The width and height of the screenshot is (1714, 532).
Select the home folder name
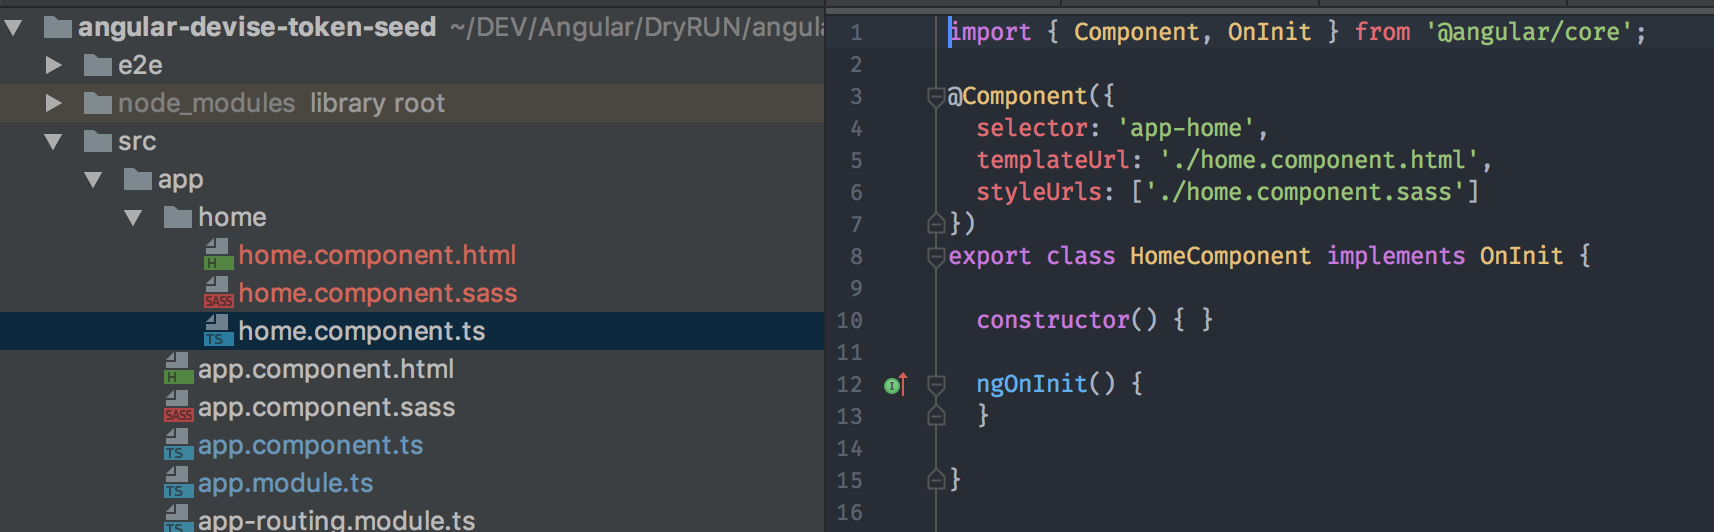tap(232, 218)
